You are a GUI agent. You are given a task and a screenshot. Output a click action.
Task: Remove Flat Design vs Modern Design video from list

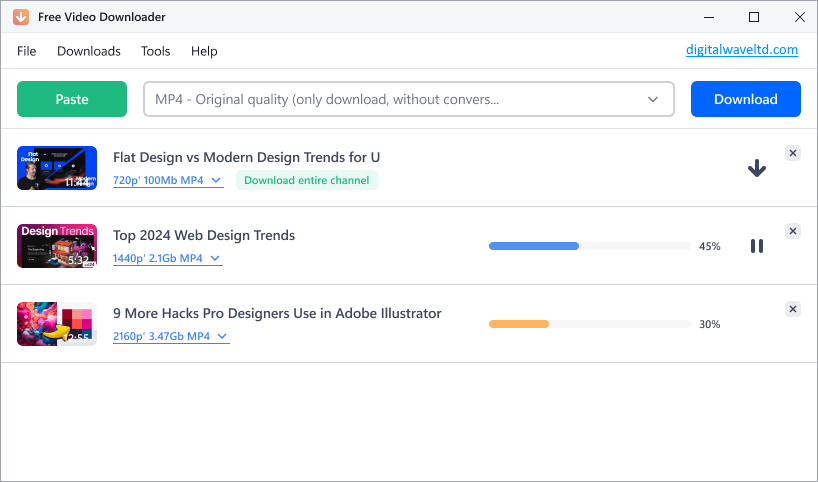coord(793,153)
